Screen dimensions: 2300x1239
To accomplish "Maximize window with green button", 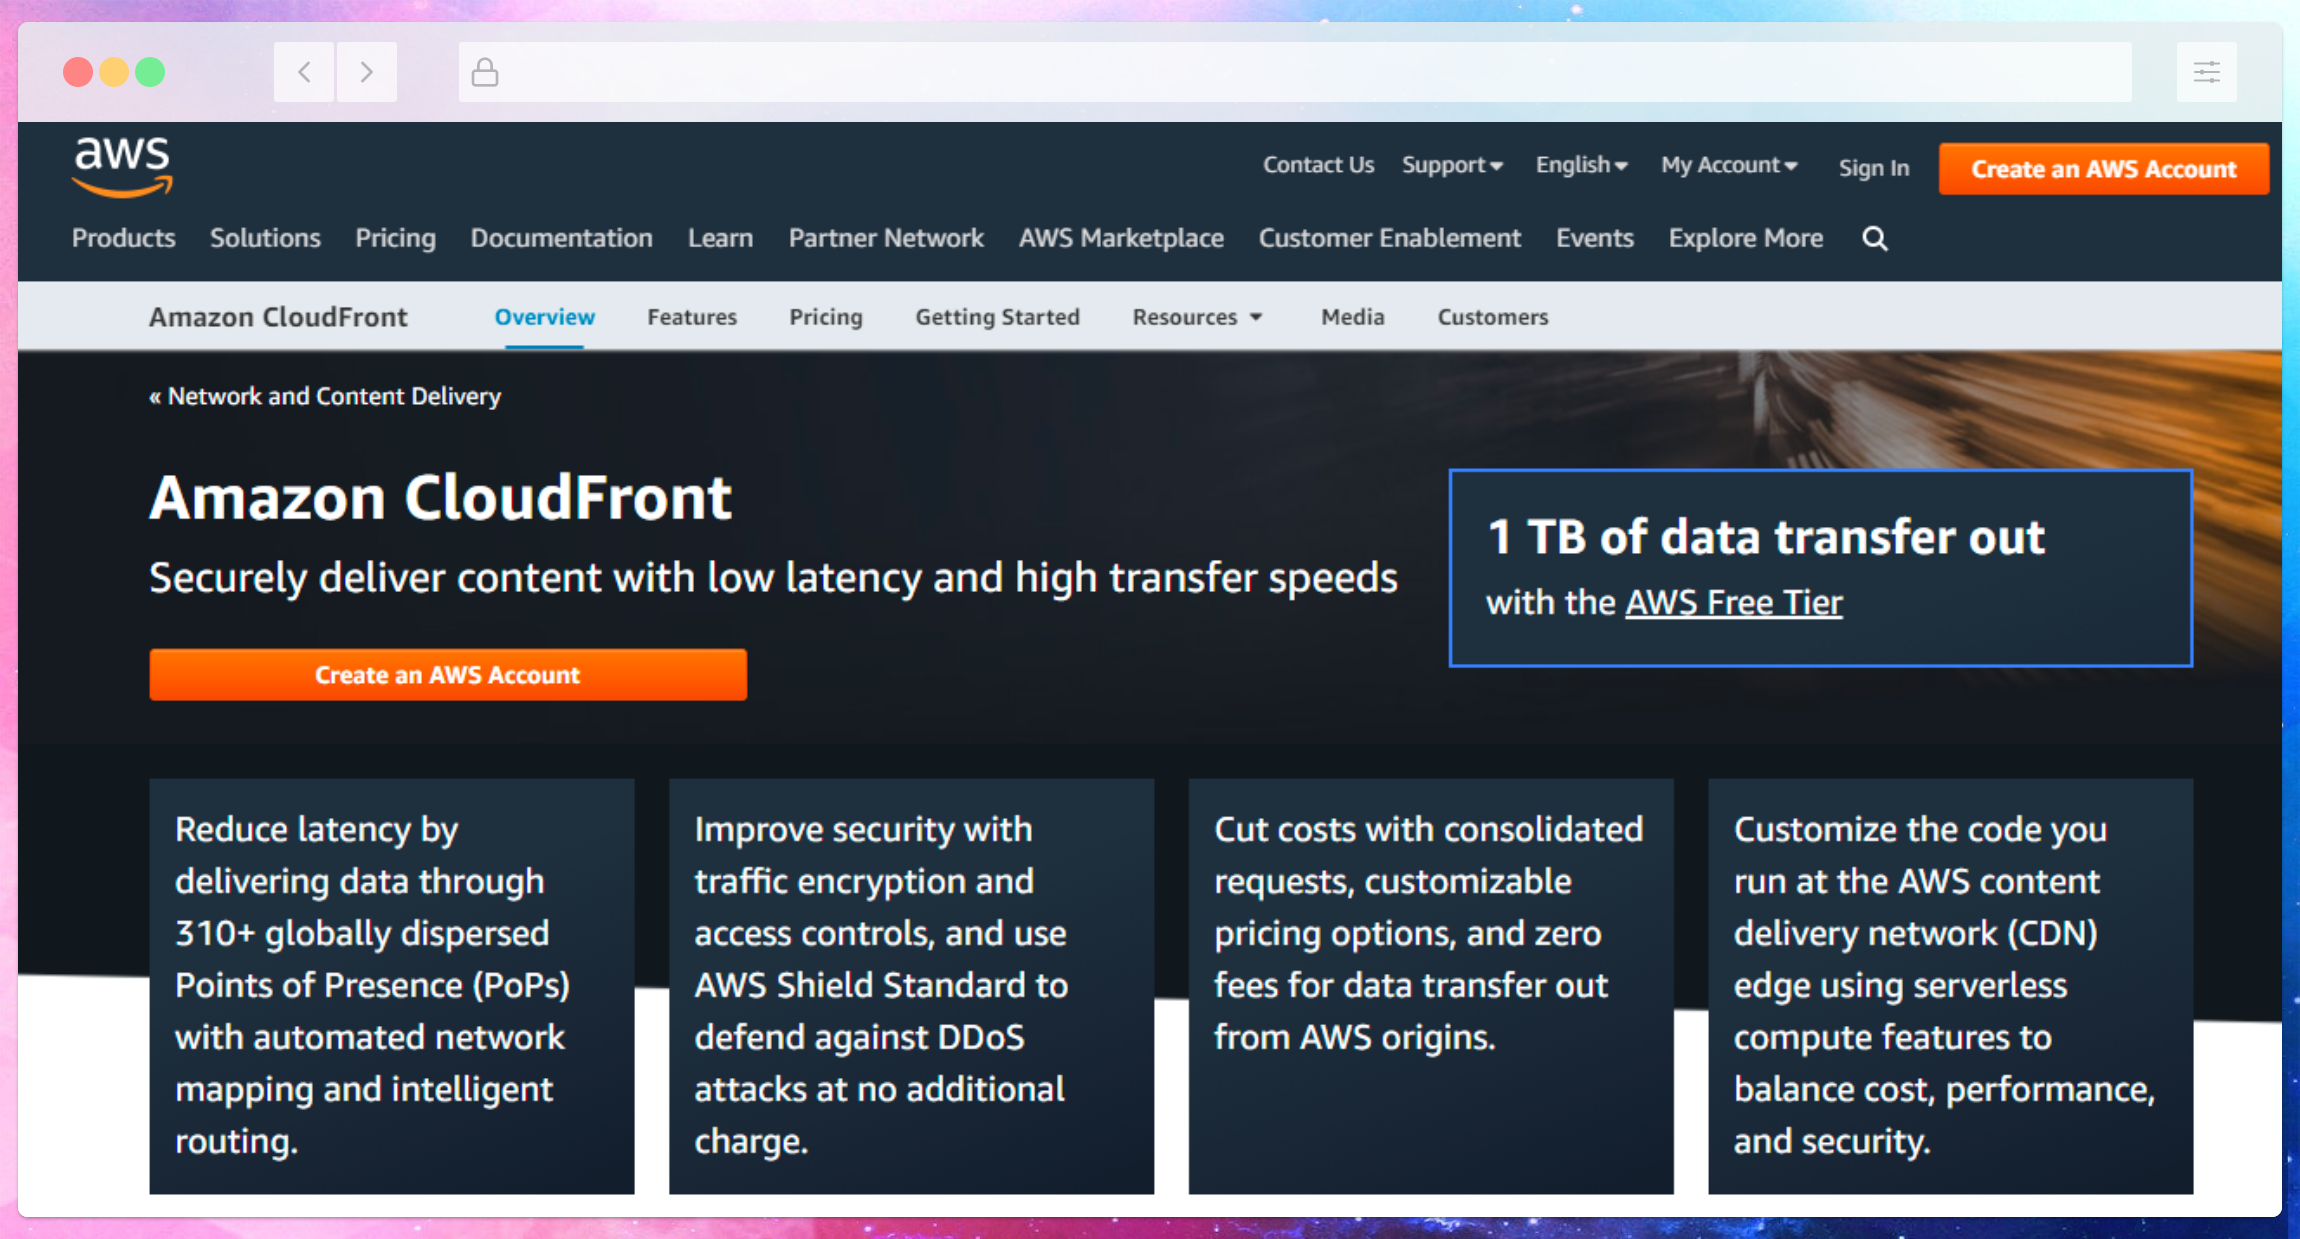I will [150, 72].
